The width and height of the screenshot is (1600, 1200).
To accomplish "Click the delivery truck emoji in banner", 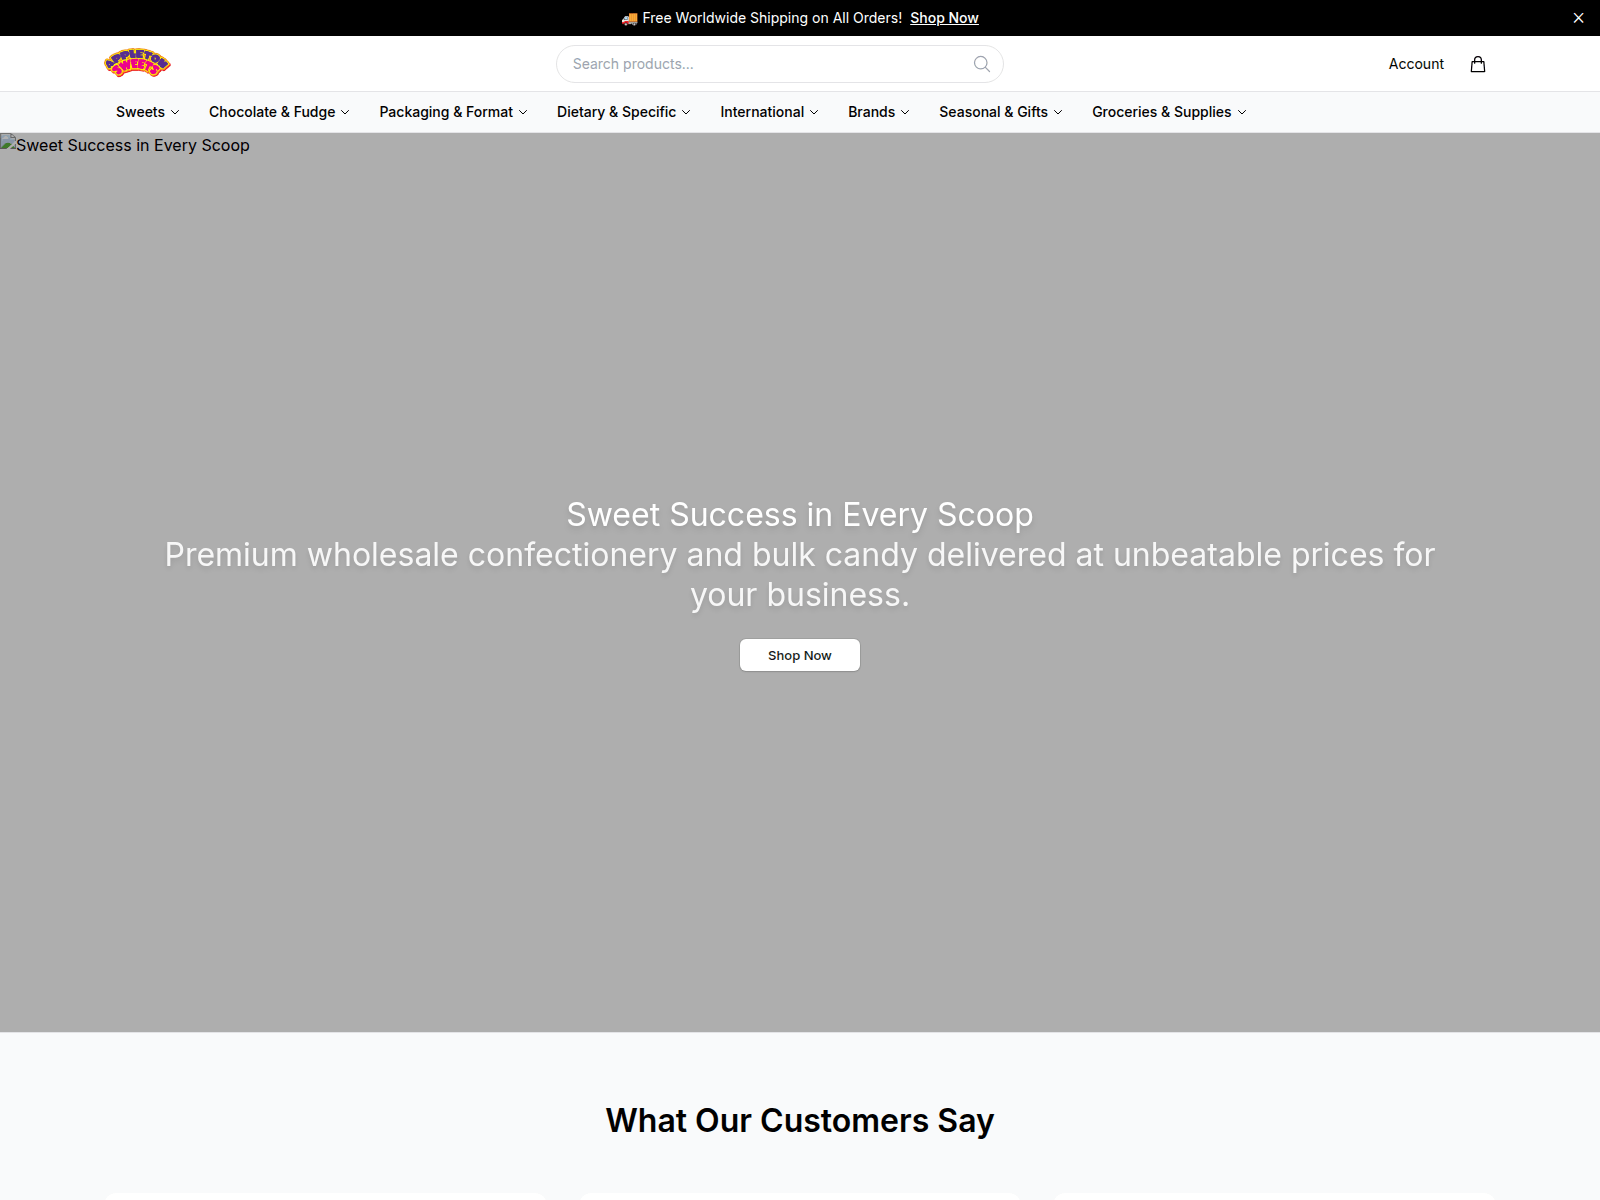I will click(x=629, y=18).
